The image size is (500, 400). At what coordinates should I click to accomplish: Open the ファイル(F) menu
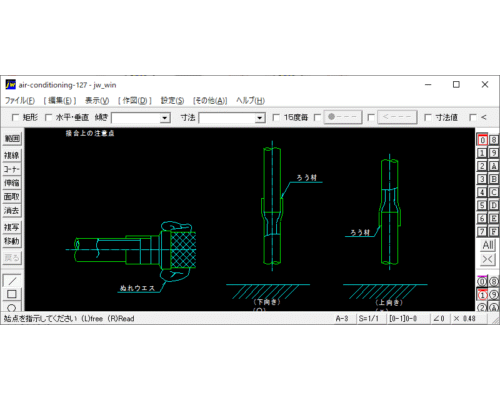pyautogui.click(x=20, y=100)
